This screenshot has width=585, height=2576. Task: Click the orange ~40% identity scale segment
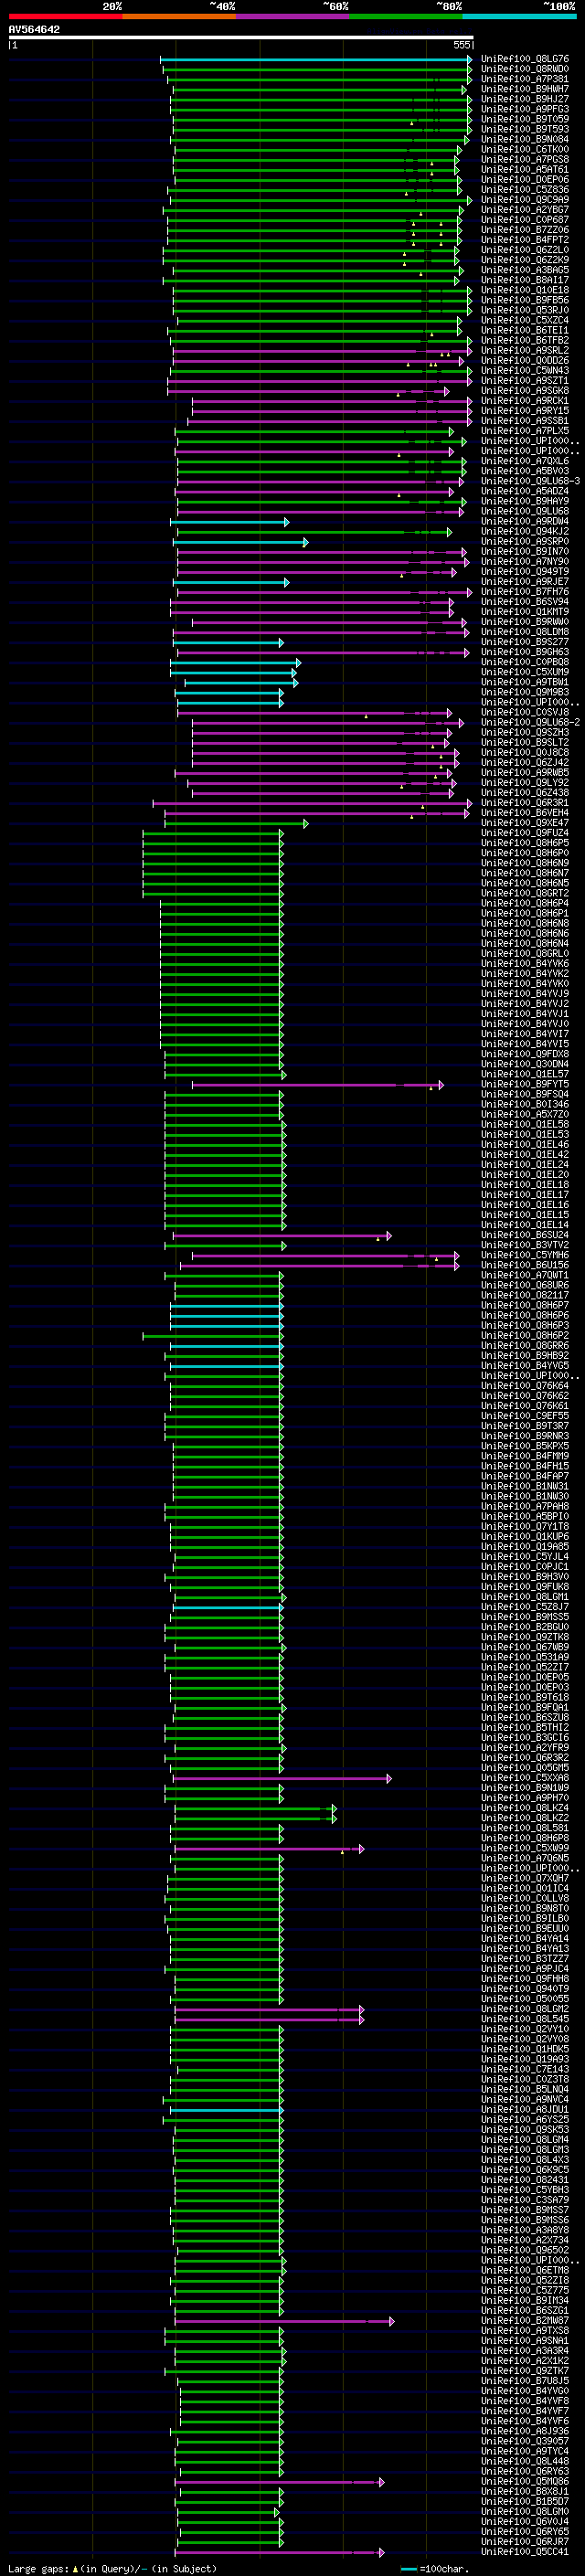click(x=179, y=17)
